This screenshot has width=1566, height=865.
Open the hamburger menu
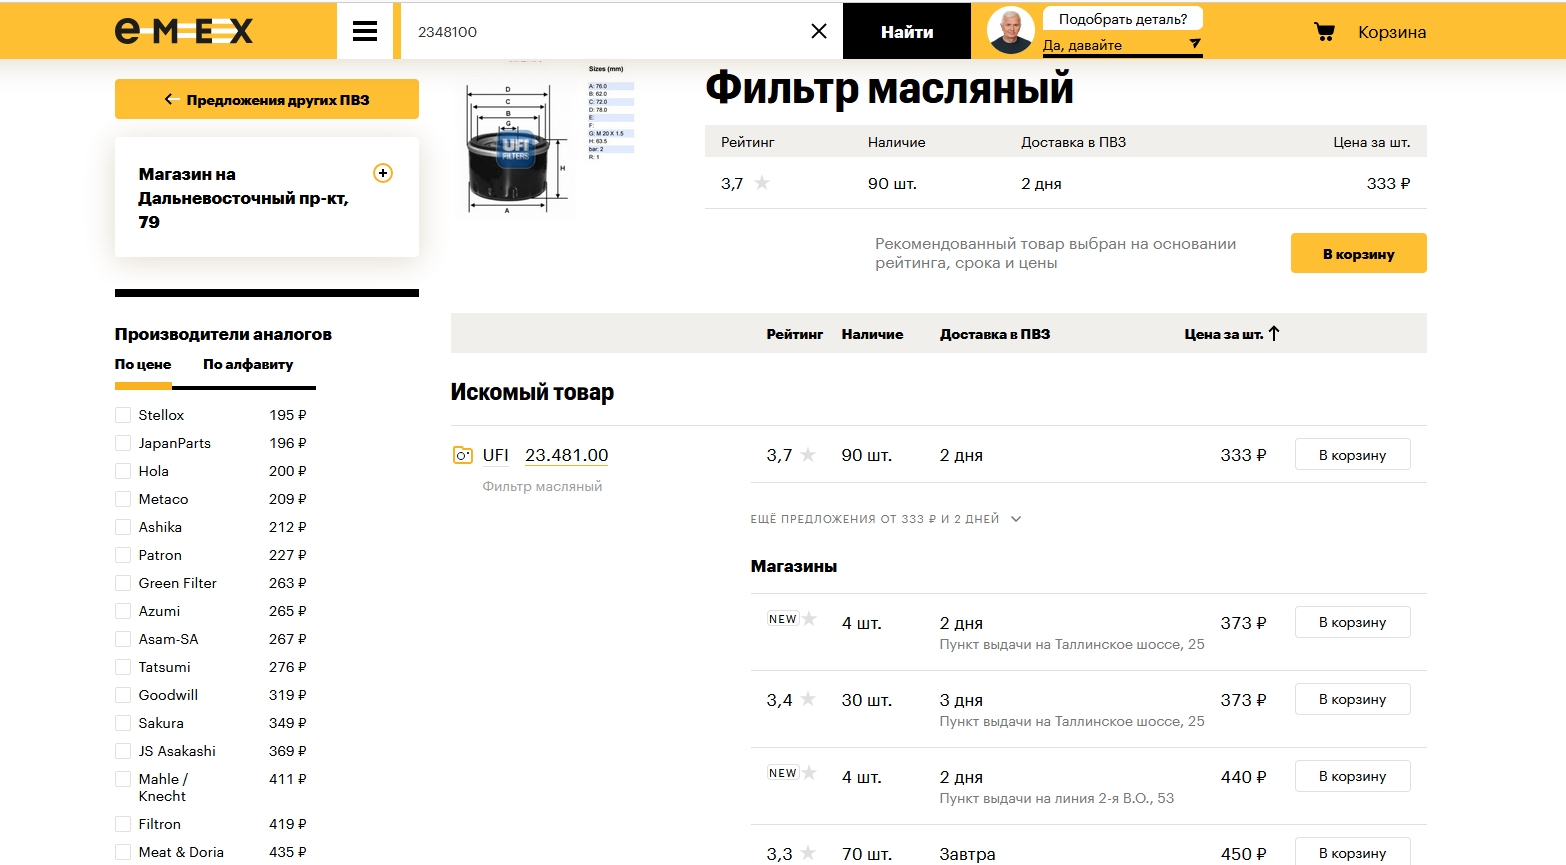pyautogui.click(x=365, y=31)
